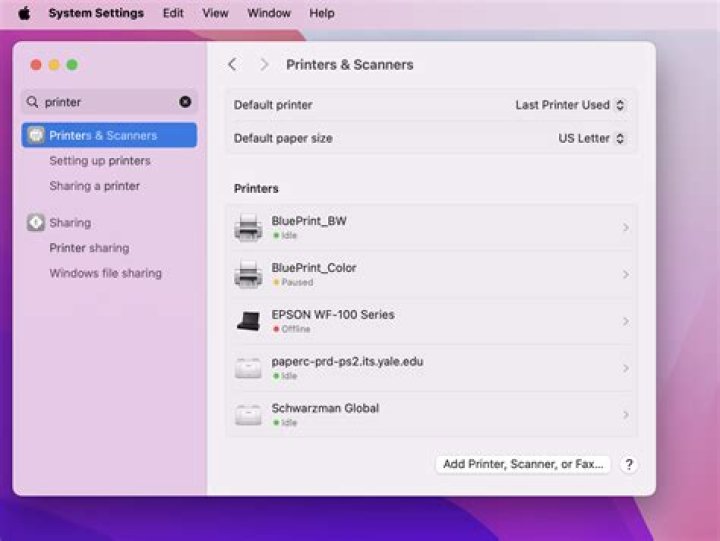This screenshot has width=720, height=541.
Task: Expand Schwarzman Global via chevron
Action: coord(625,415)
